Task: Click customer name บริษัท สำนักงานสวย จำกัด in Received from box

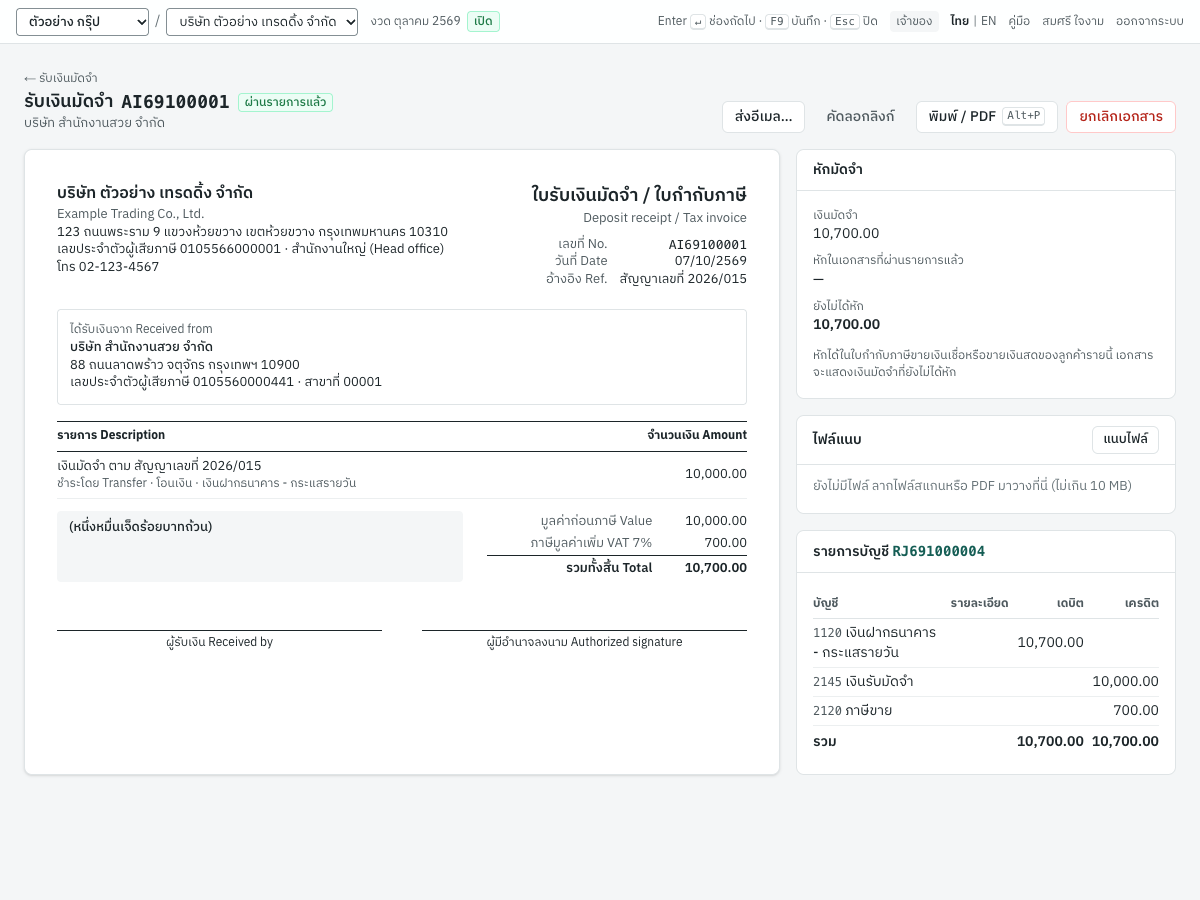Action: 141,347
